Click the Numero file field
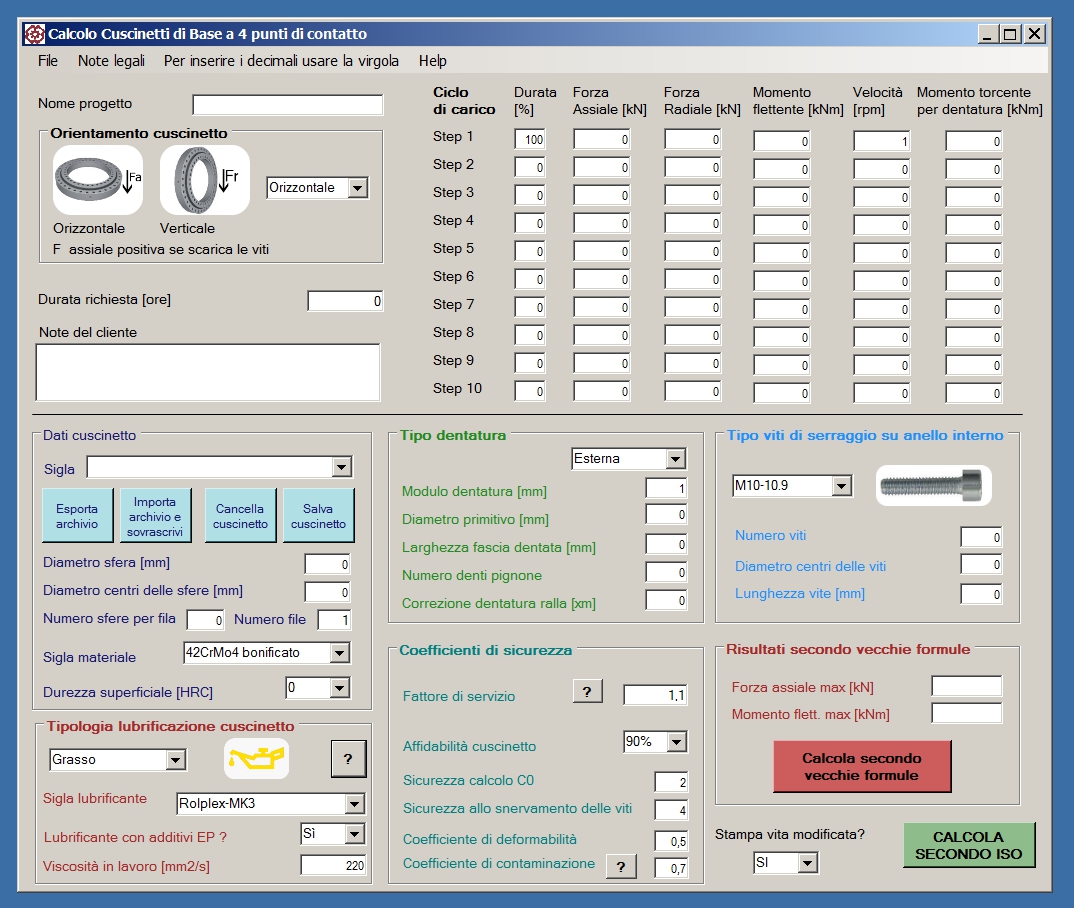The image size is (1074, 908). [x=334, y=620]
